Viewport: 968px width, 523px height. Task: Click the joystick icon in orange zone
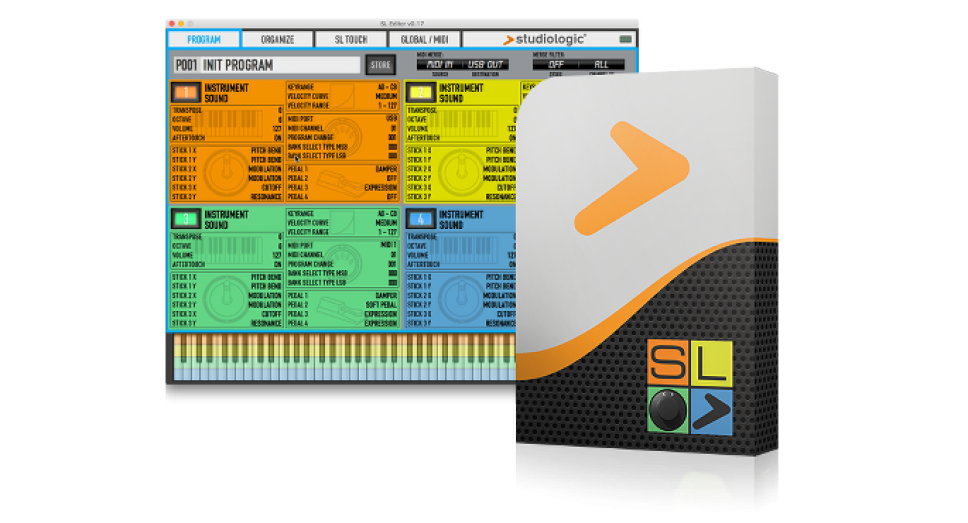click(x=225, y=171)
